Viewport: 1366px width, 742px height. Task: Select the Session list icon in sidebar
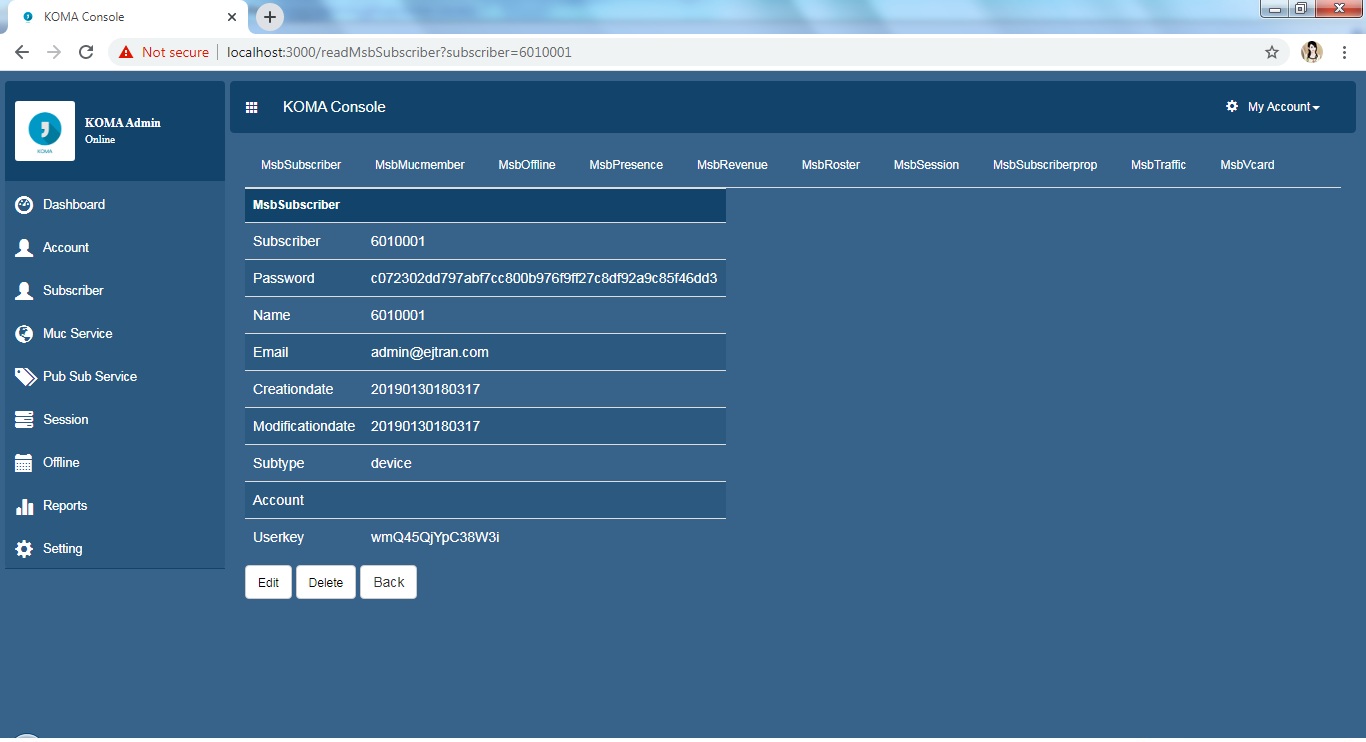pyautogui.click(x=24, y=419)
